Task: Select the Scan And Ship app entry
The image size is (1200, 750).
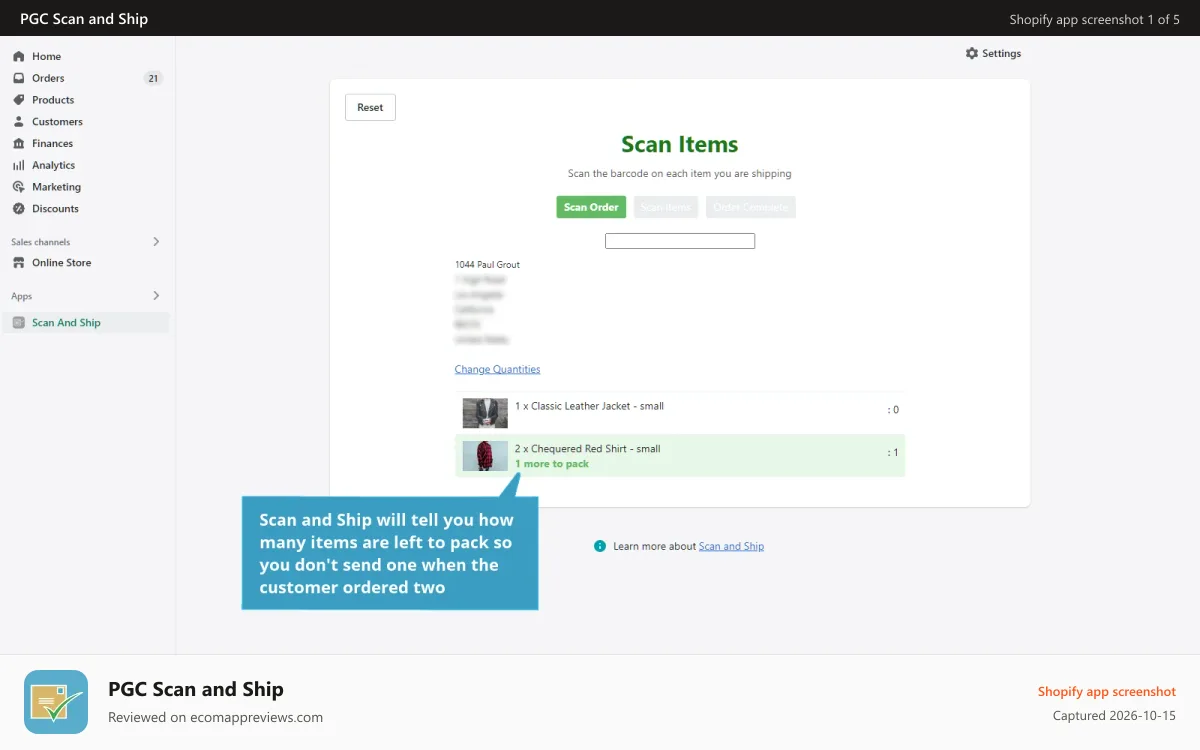Action: point(86,323)
